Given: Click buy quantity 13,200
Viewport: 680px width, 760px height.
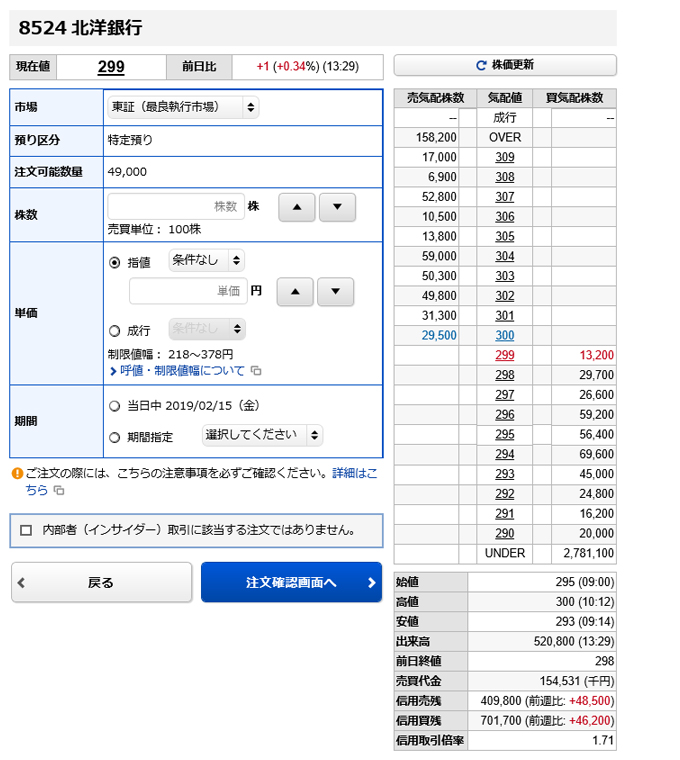Looking at the screenshot, I should pos(597,355).
